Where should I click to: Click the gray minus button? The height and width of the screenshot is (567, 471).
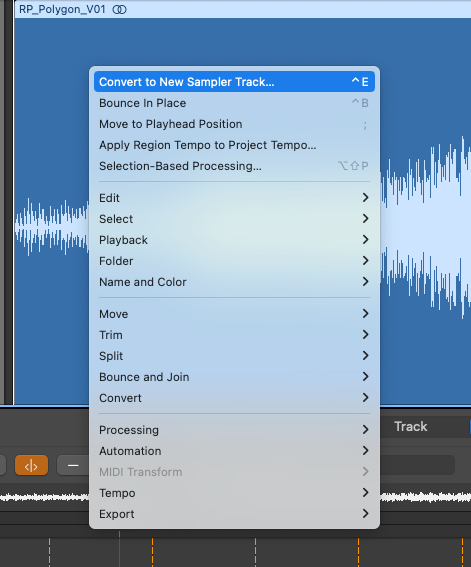[73, 465]
